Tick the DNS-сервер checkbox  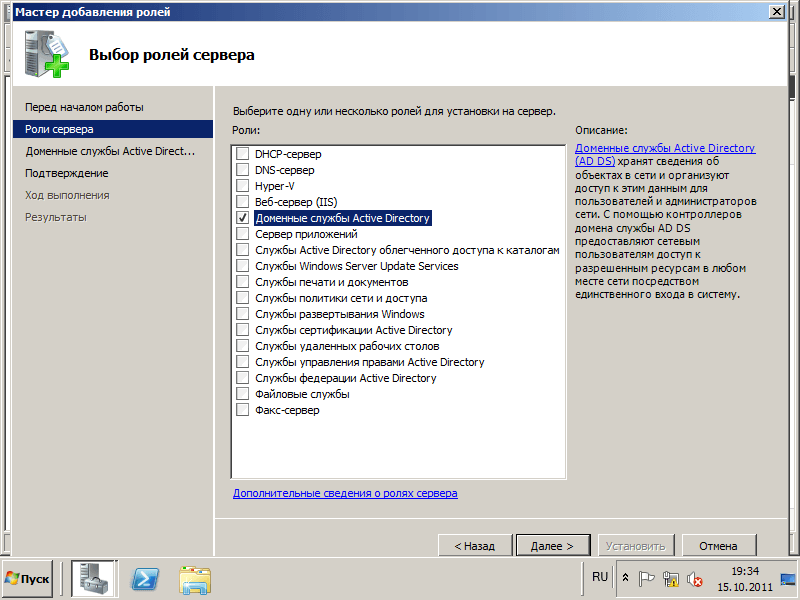click(x=242, y=169)
